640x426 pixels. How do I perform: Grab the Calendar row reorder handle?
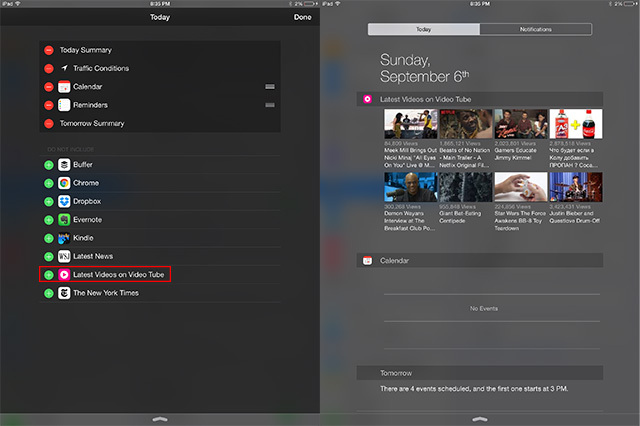[270, 87]
